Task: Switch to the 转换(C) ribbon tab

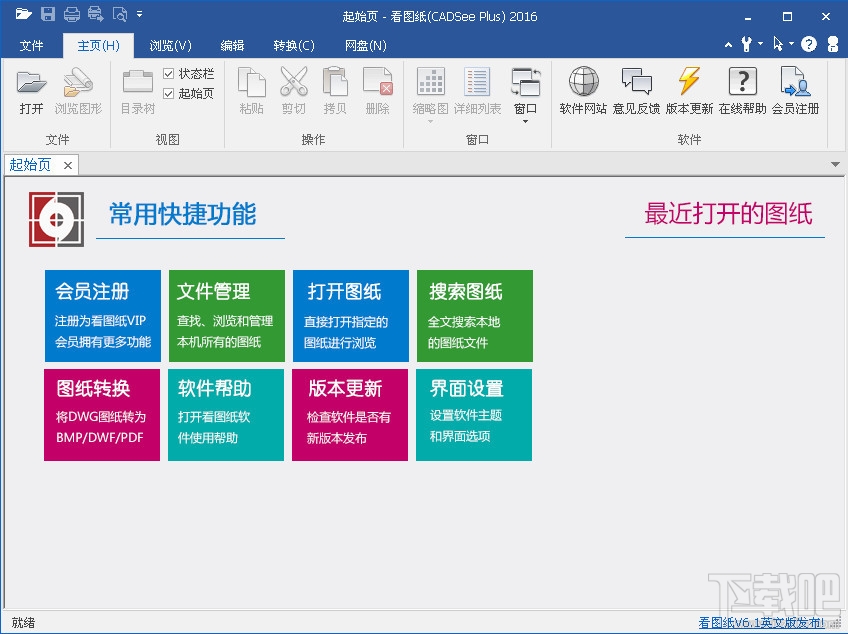Action: click(293, 45)
